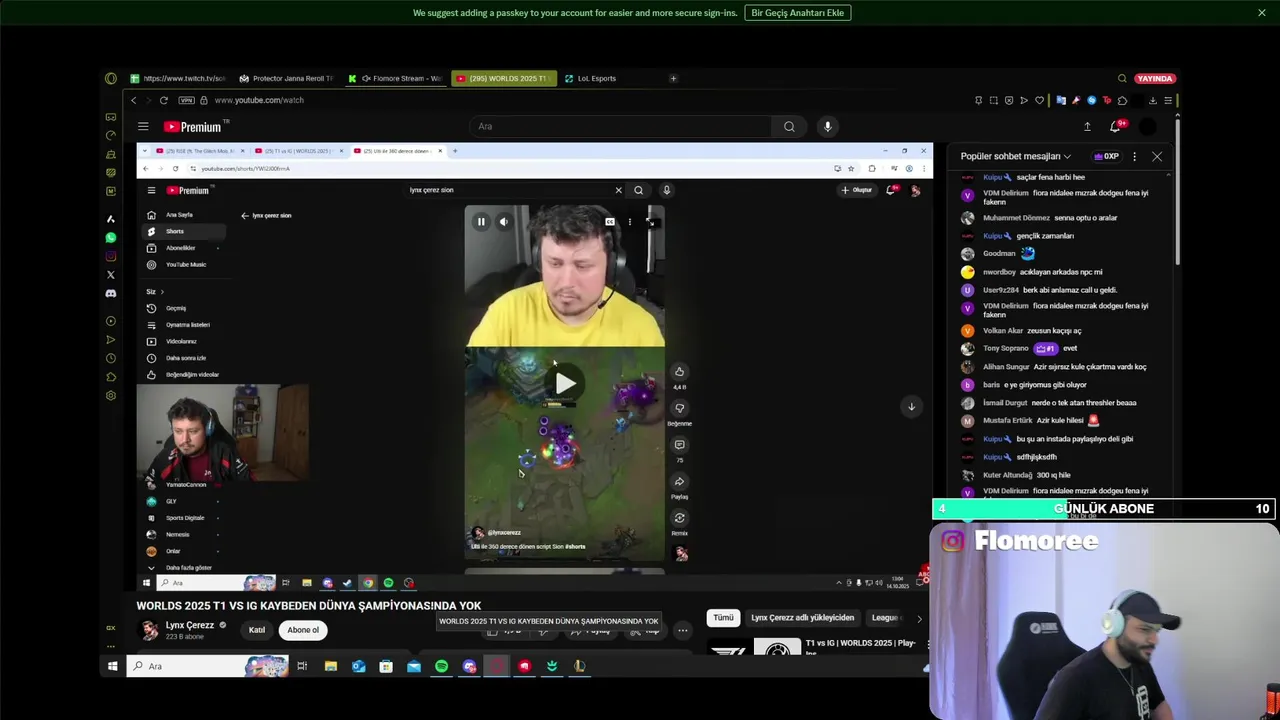Click the Katıl join button
The image size is (1280, 720).
click(257, 630)
